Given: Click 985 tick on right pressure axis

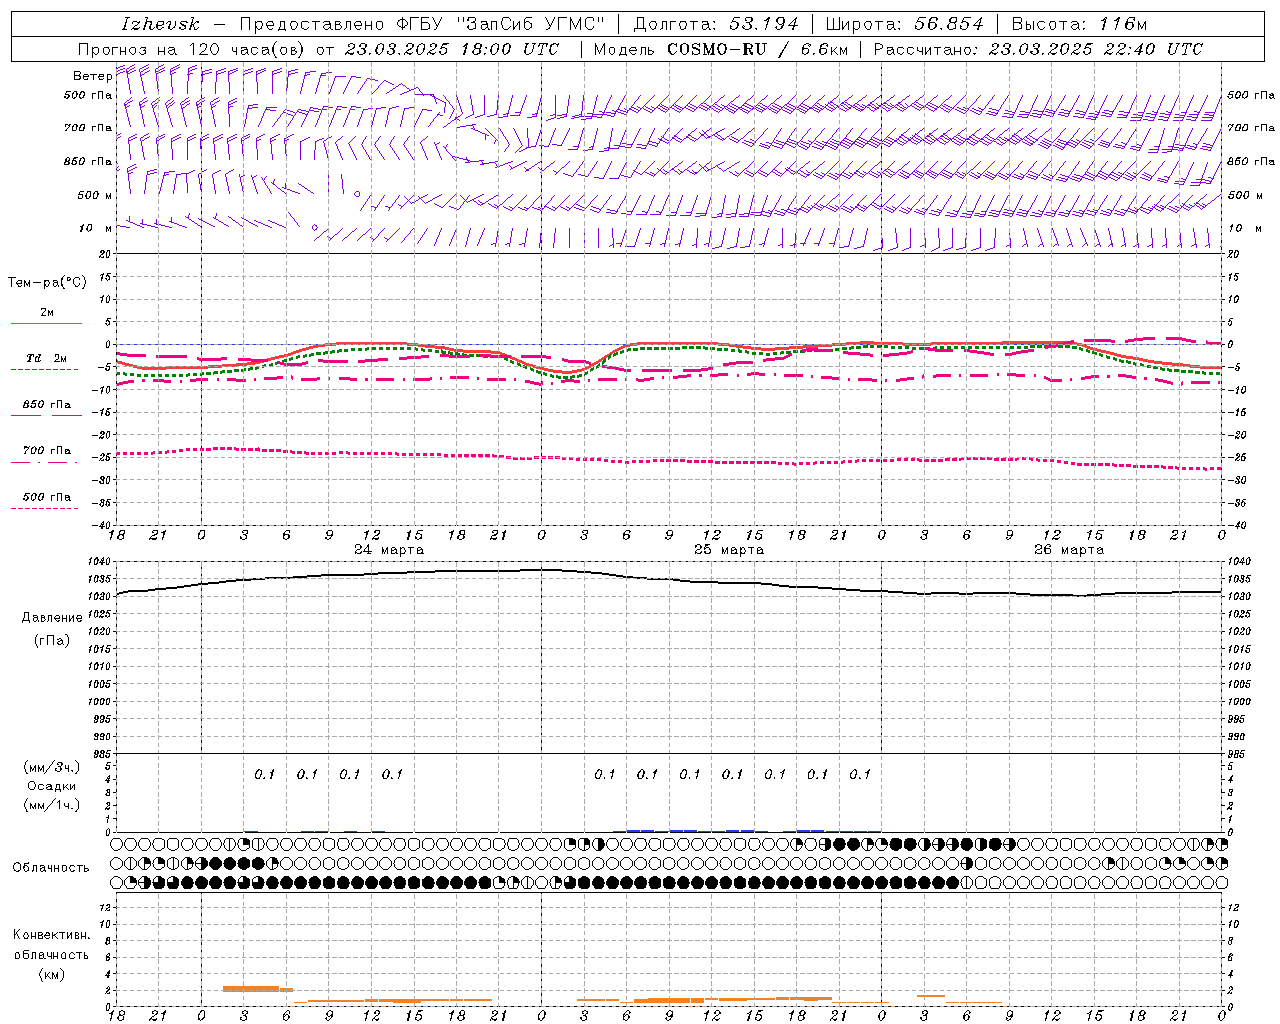Looking at the screenshot, I should coord(1238,754).
